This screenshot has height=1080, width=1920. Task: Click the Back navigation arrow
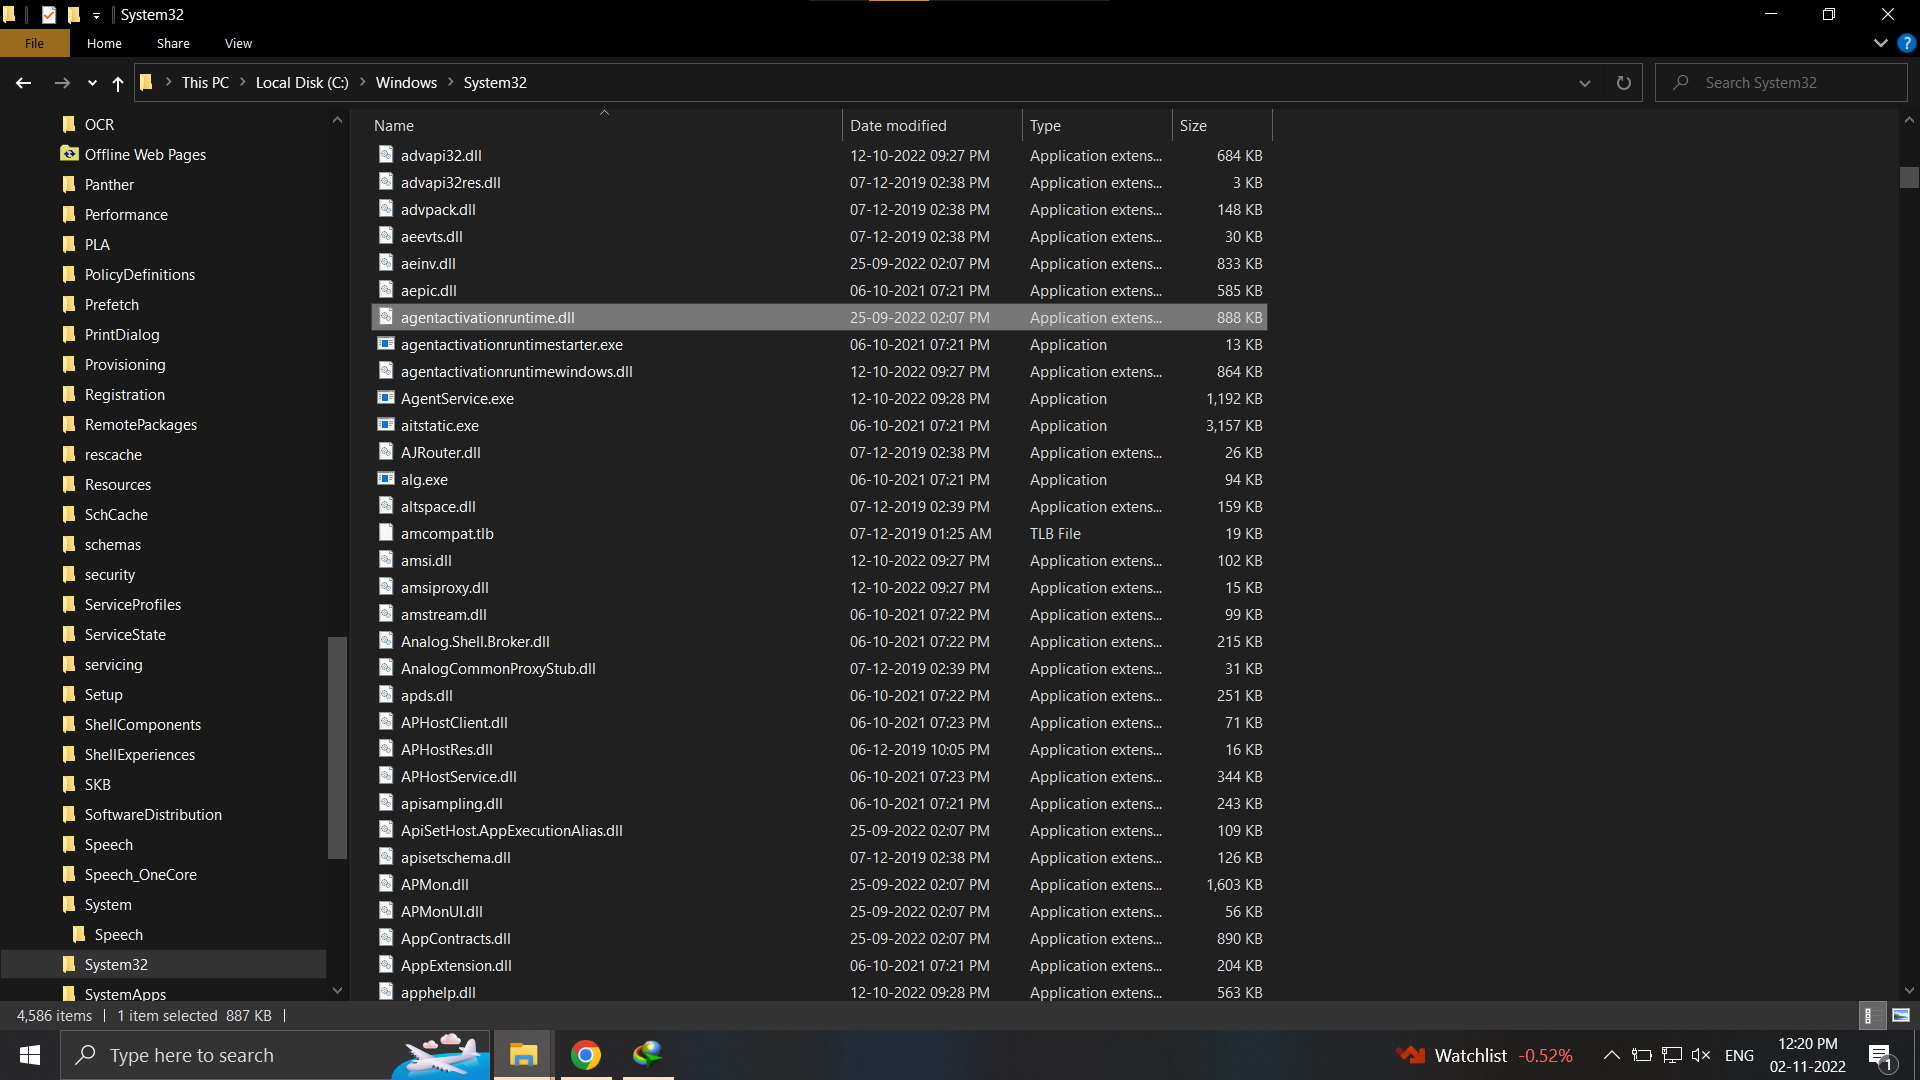pos(24,83)
